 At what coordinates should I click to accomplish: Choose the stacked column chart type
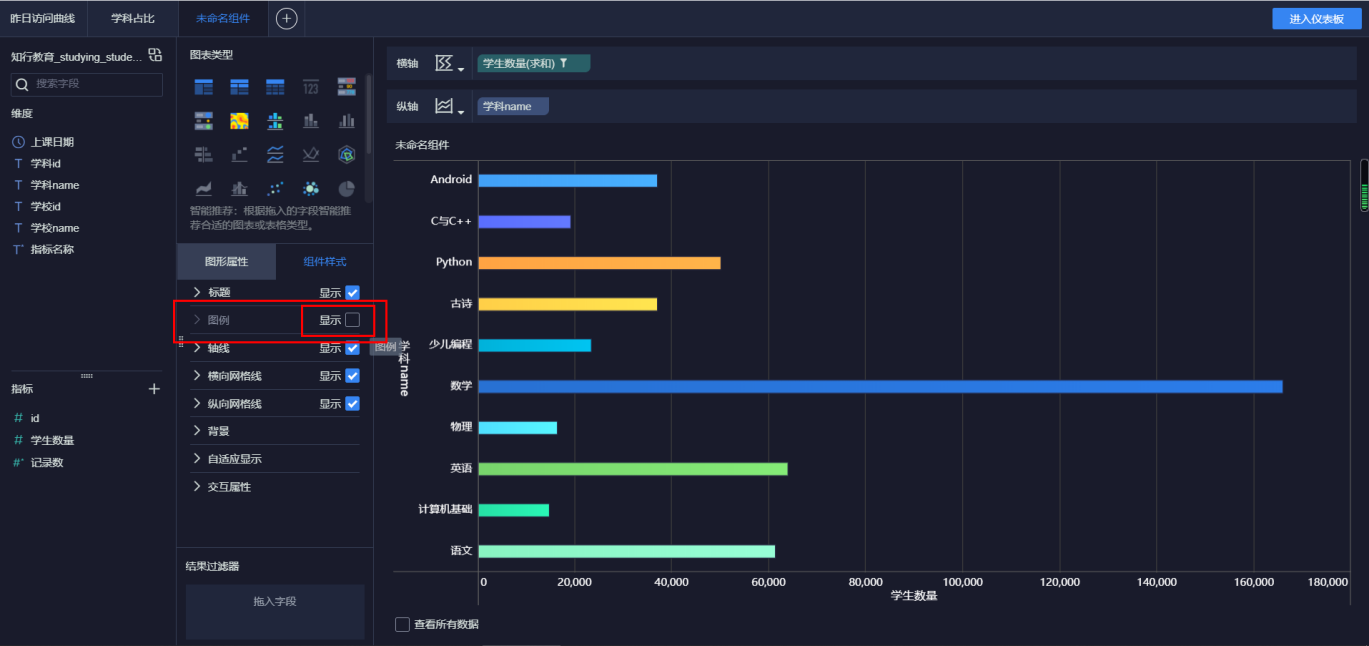tap(311, 121)
